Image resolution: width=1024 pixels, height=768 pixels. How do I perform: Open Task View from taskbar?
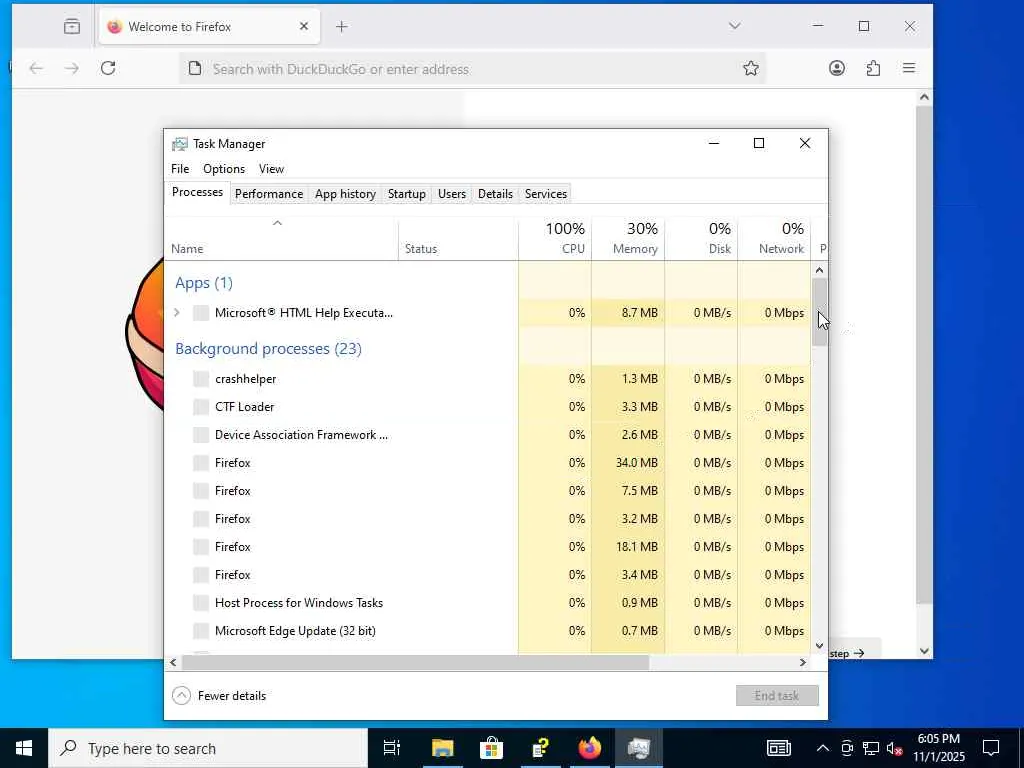392,748
